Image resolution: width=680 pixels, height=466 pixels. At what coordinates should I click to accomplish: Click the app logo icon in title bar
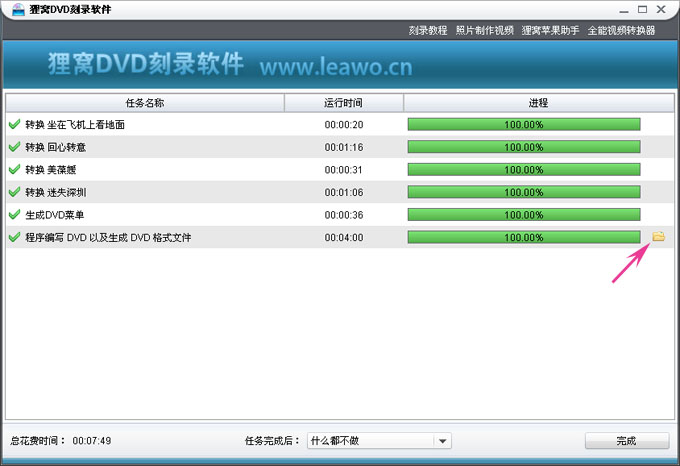point(18,9)
